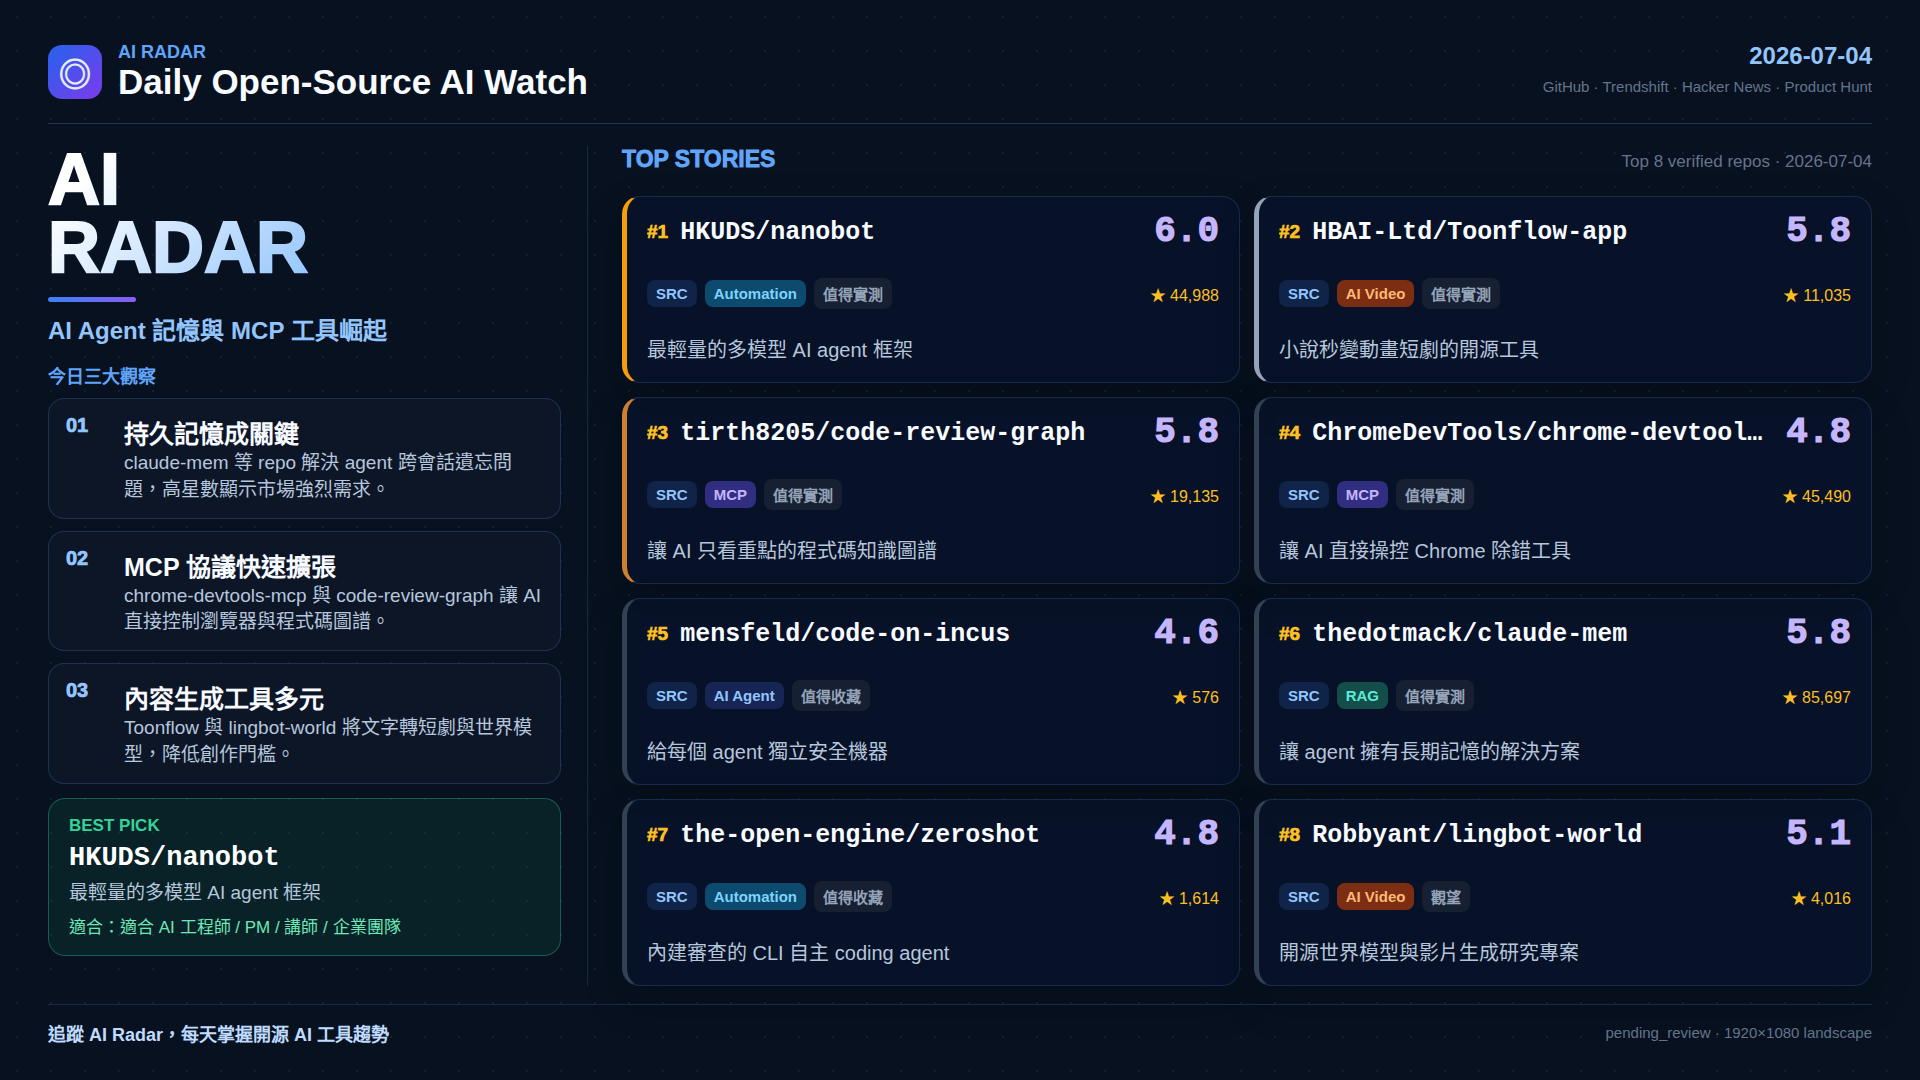Open the mensfeld/code-on-incus story title
This screenshot has width=1920, height=1080.
845,633
